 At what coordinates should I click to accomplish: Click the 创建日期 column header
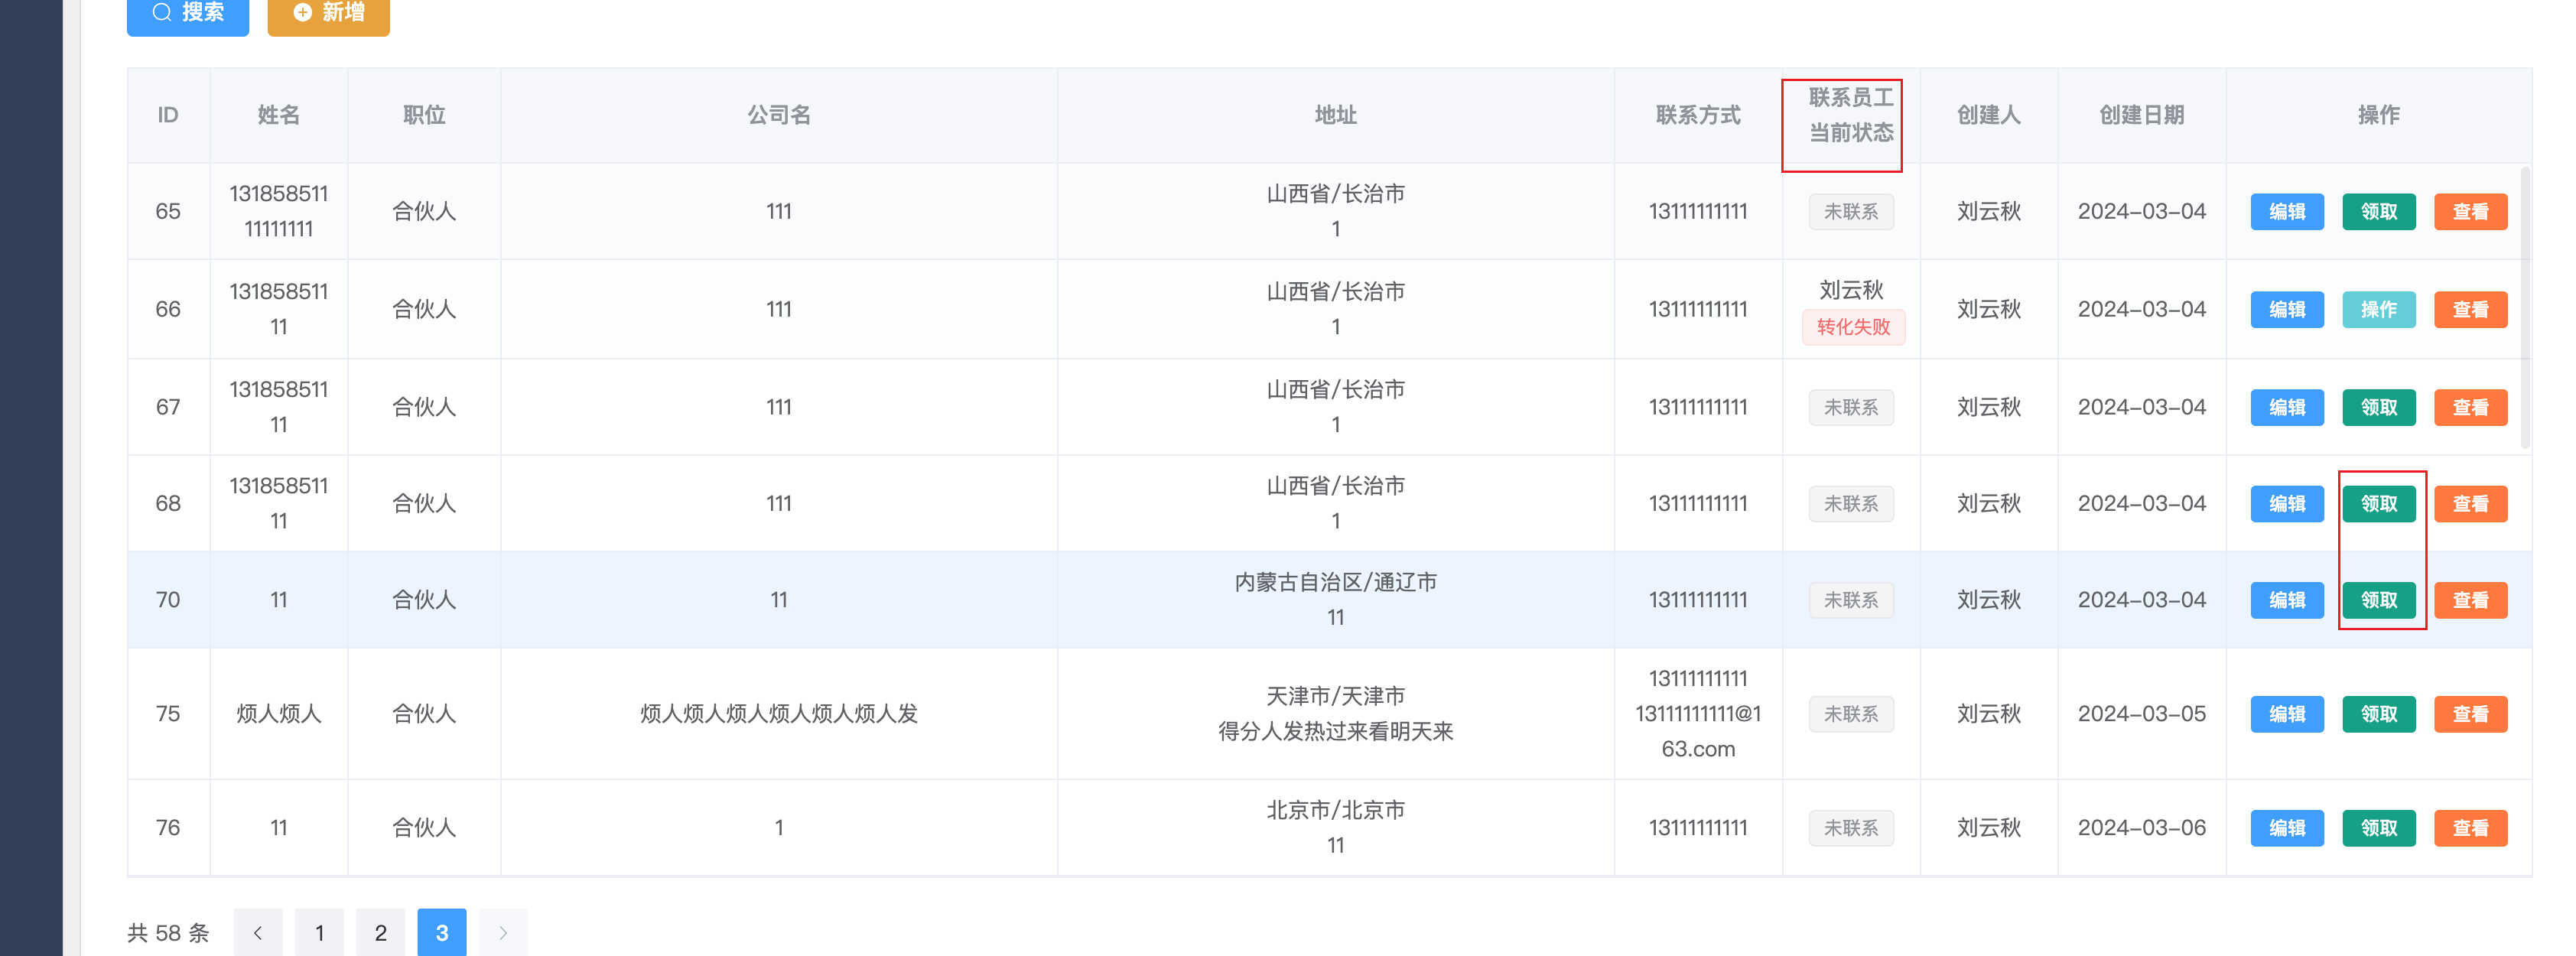2141,115
